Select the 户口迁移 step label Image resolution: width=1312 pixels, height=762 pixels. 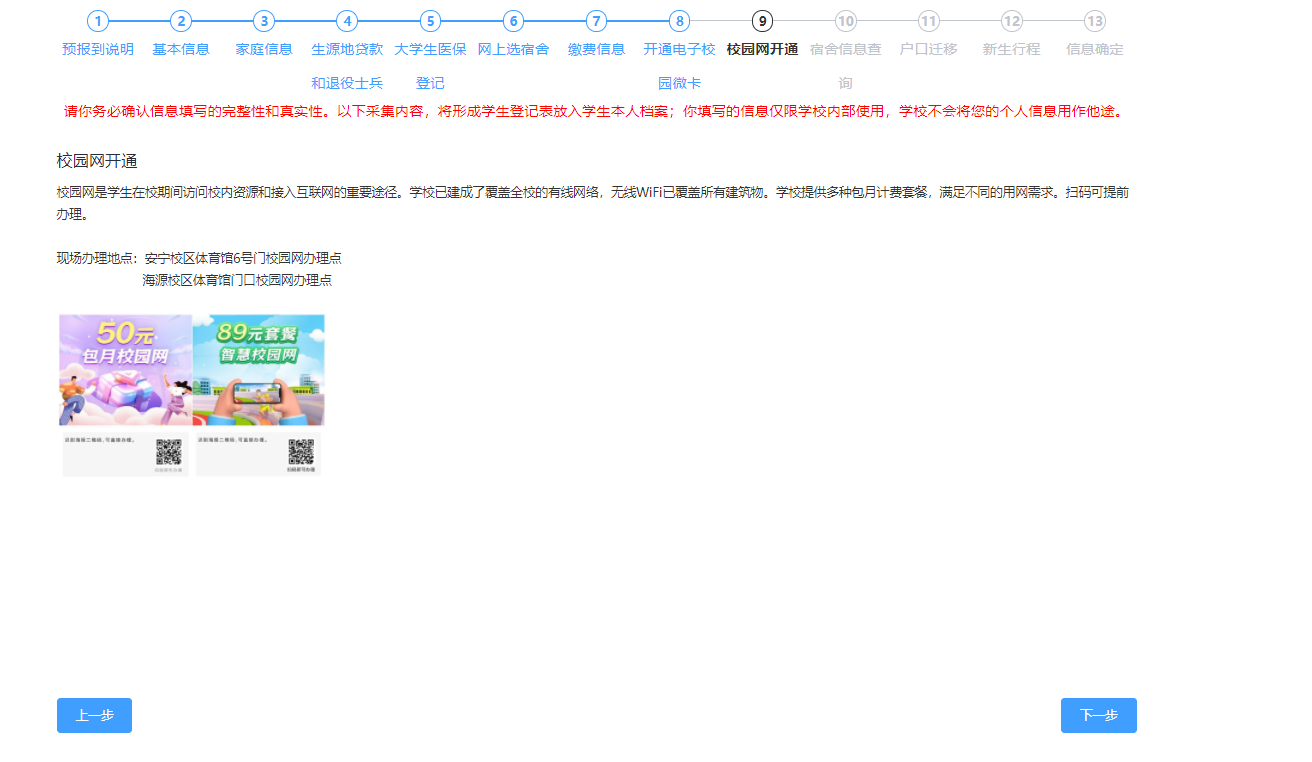pos(927,47)
